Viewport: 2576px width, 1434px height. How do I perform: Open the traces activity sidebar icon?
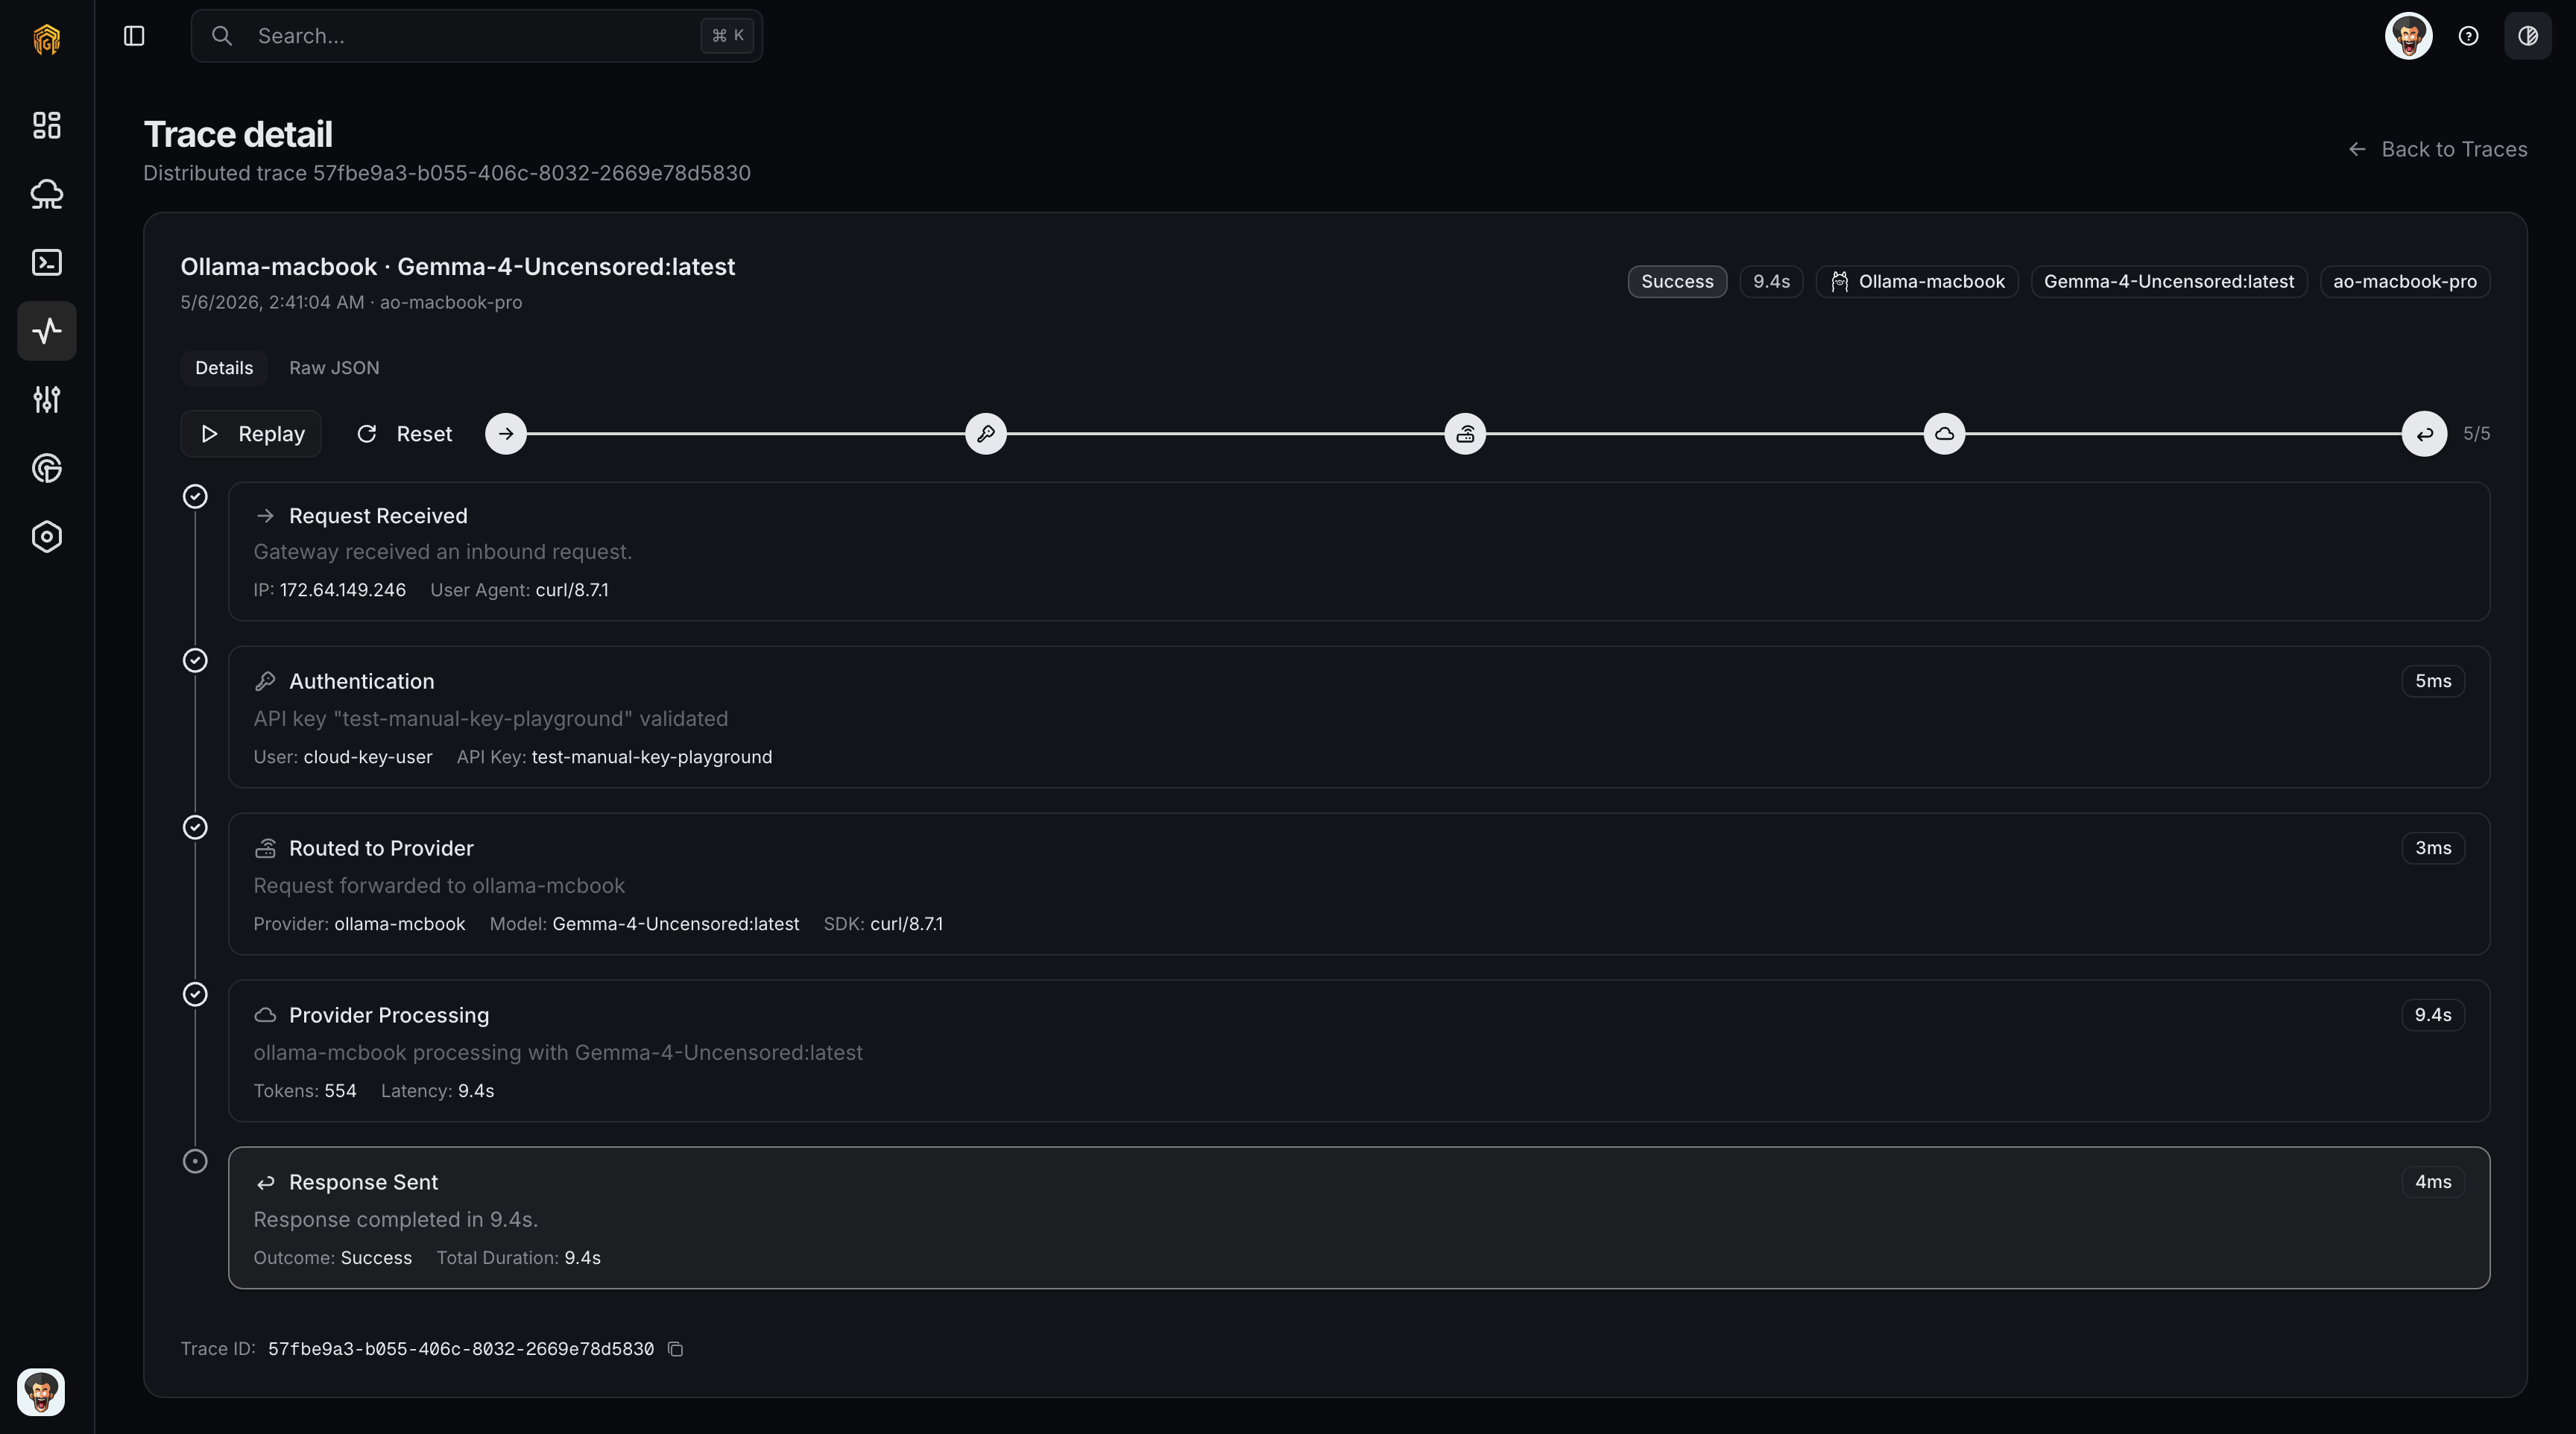tap(47, 331)
